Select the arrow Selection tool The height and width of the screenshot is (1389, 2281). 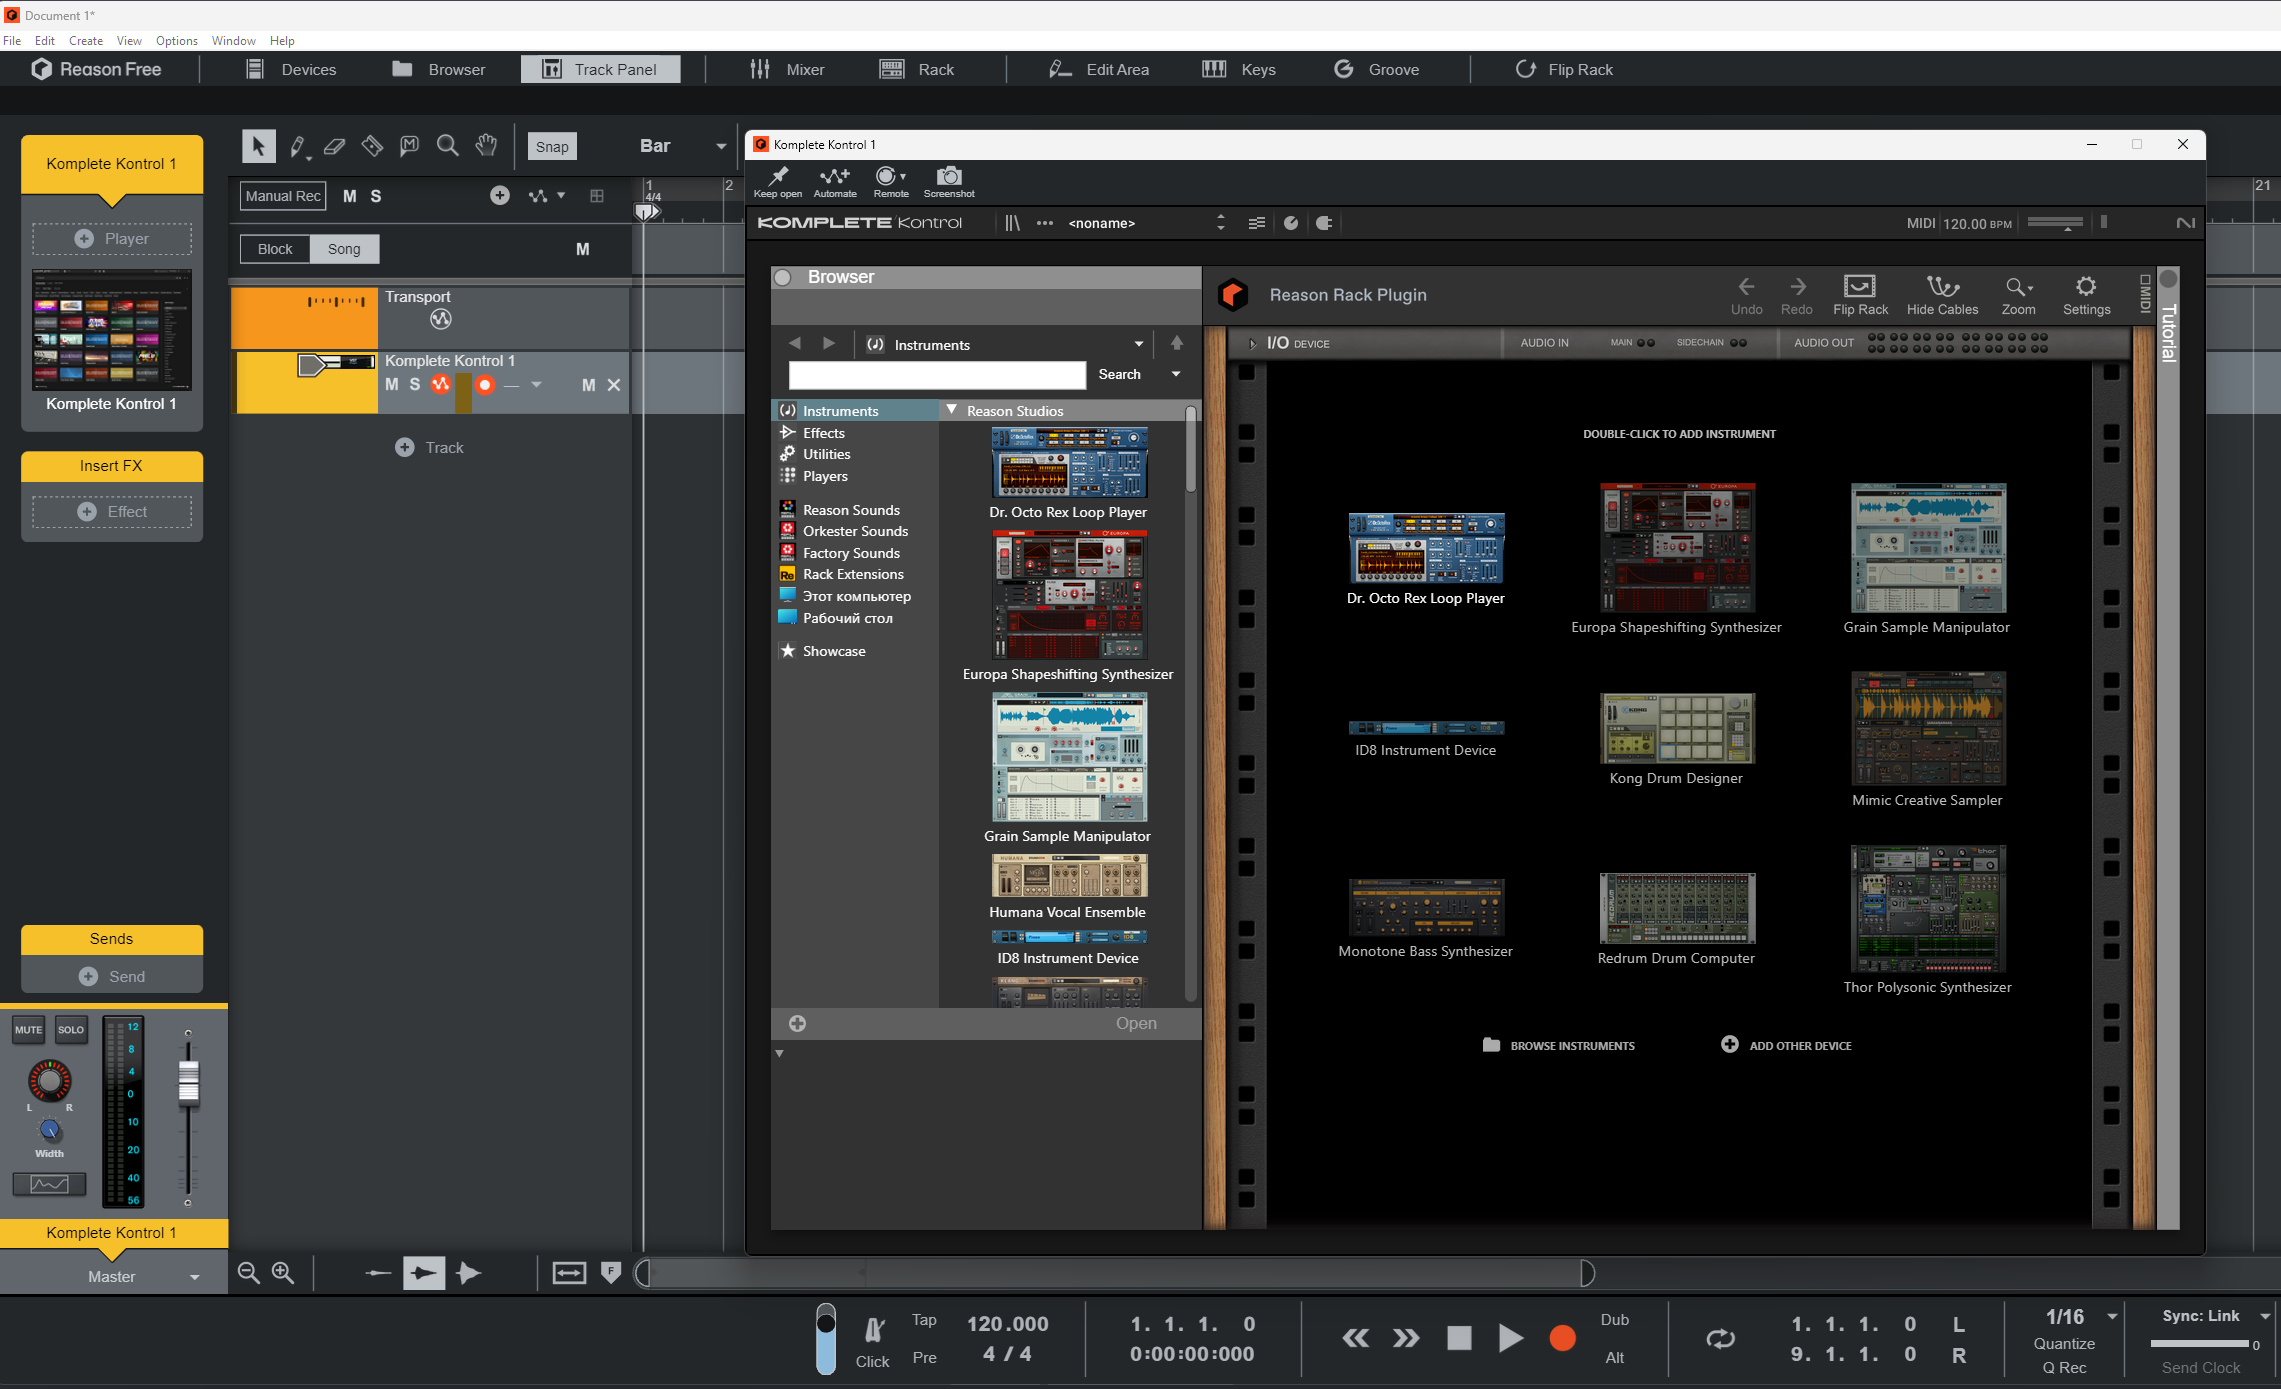point(258,146)
